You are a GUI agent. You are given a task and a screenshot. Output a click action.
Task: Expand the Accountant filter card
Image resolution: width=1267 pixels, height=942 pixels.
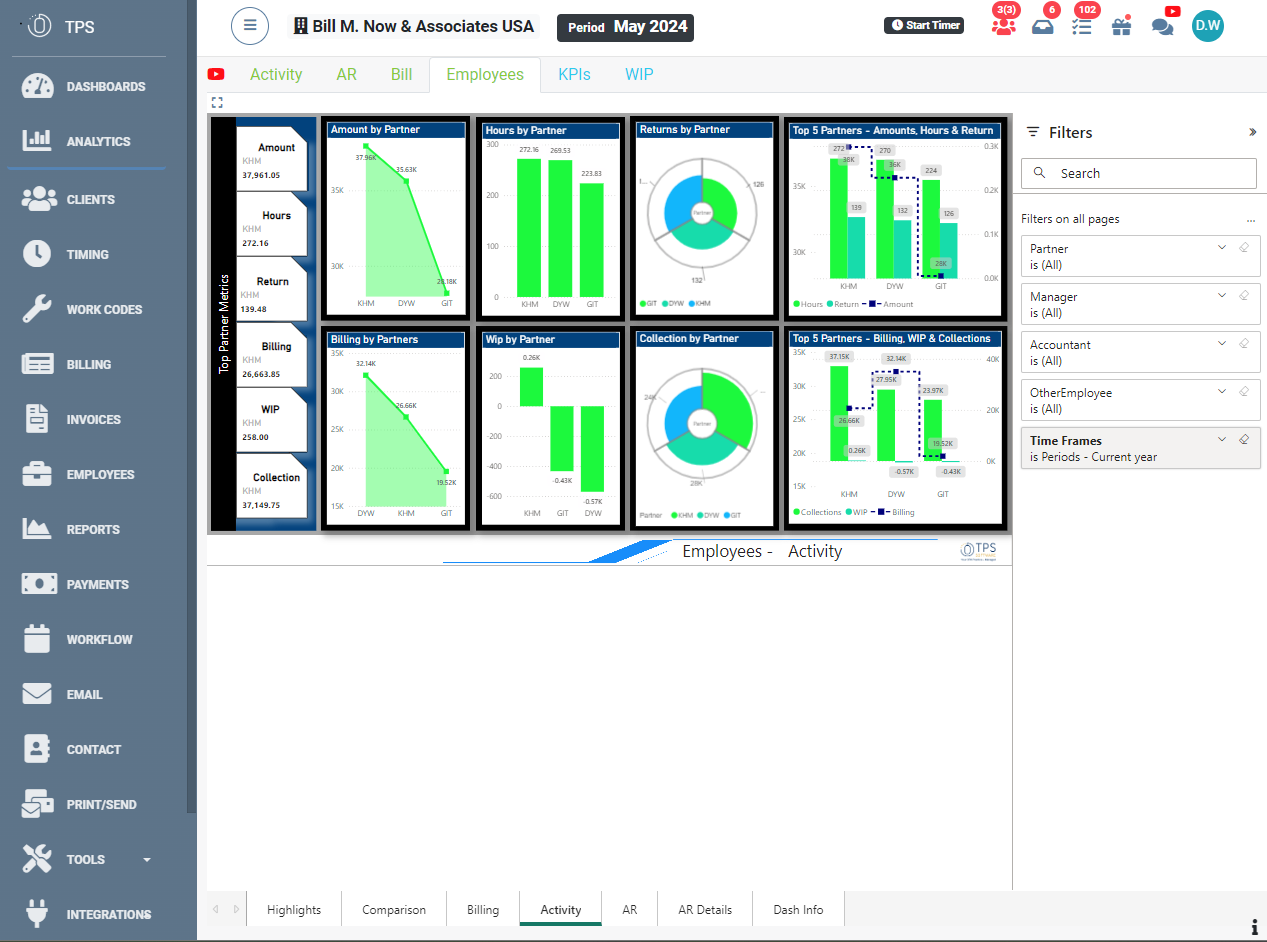1222,344
